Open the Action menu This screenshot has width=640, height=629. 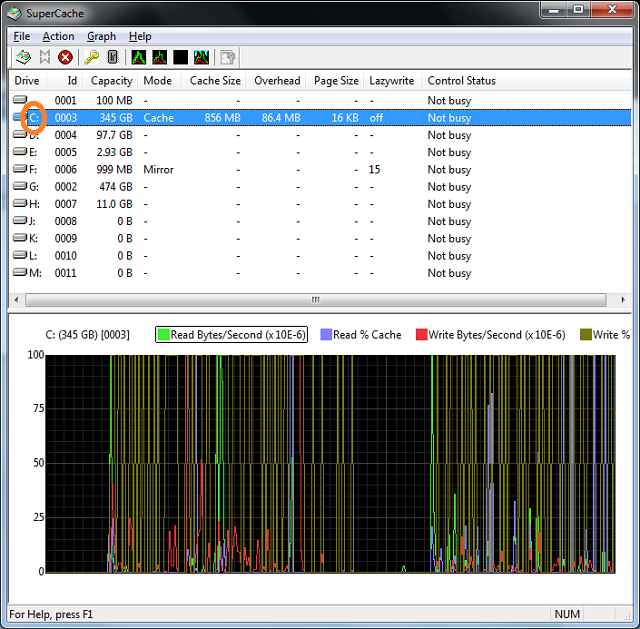[58, 36]
